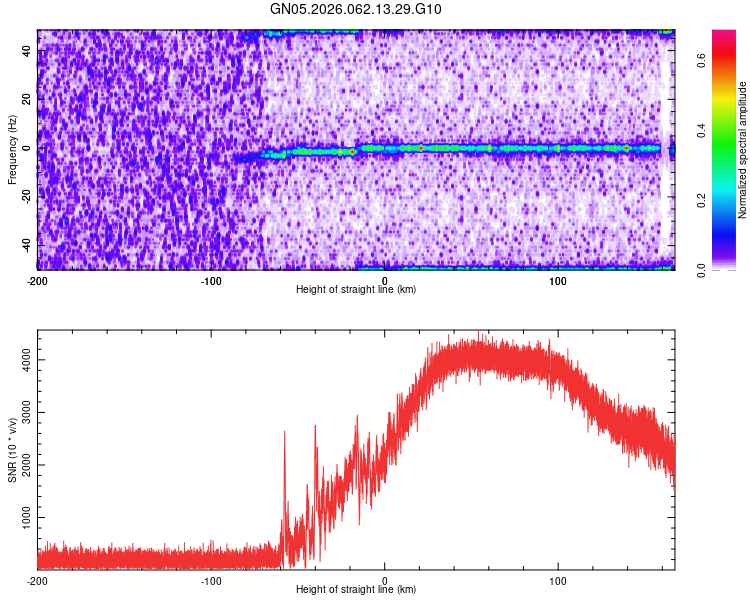Click the Normalized spectral amplitude colorbar label
Viewport: 750px width, 600px height.
pyautogui.click(x=743, y=149)
